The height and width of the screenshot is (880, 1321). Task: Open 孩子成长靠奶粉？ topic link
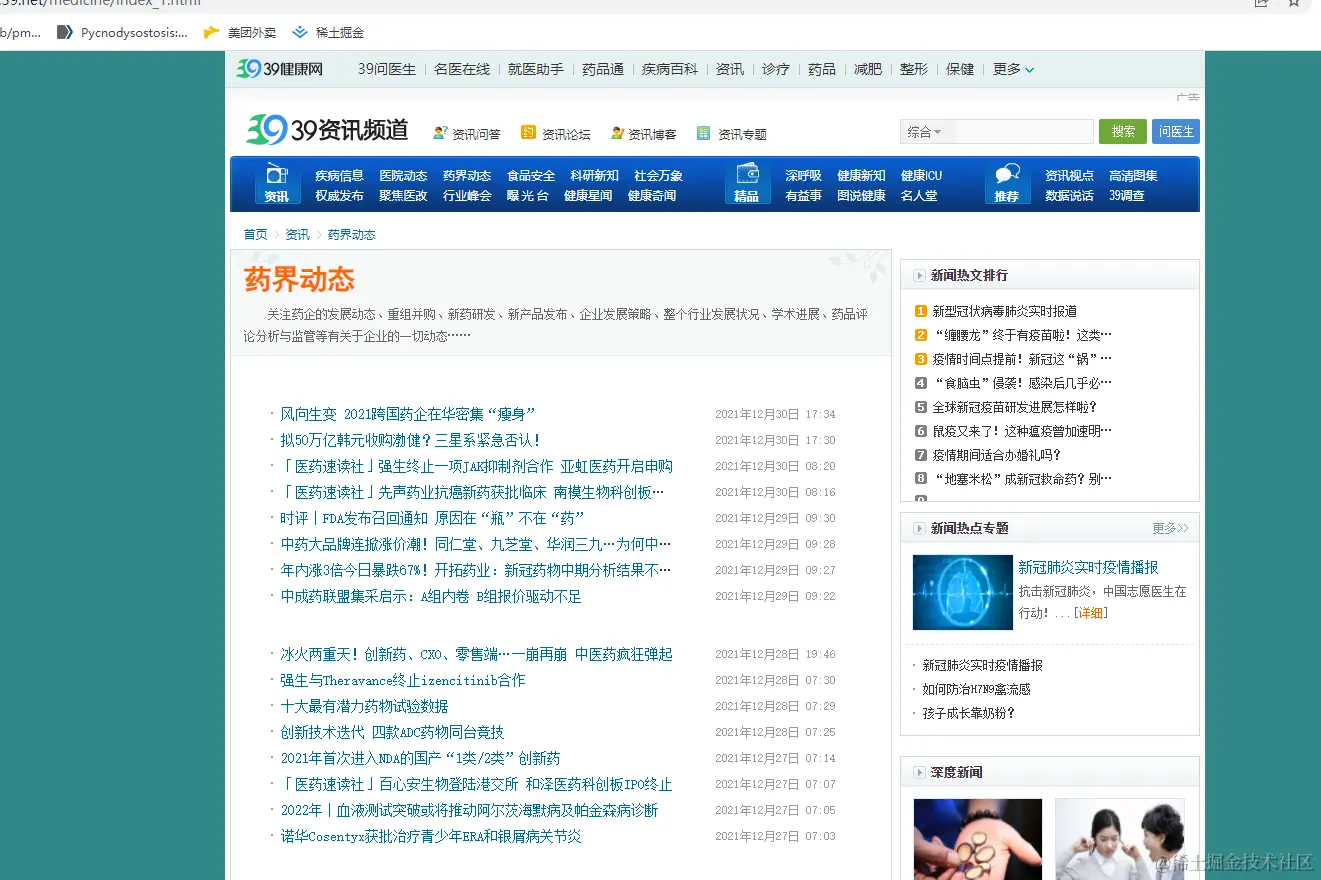(969, 713)
